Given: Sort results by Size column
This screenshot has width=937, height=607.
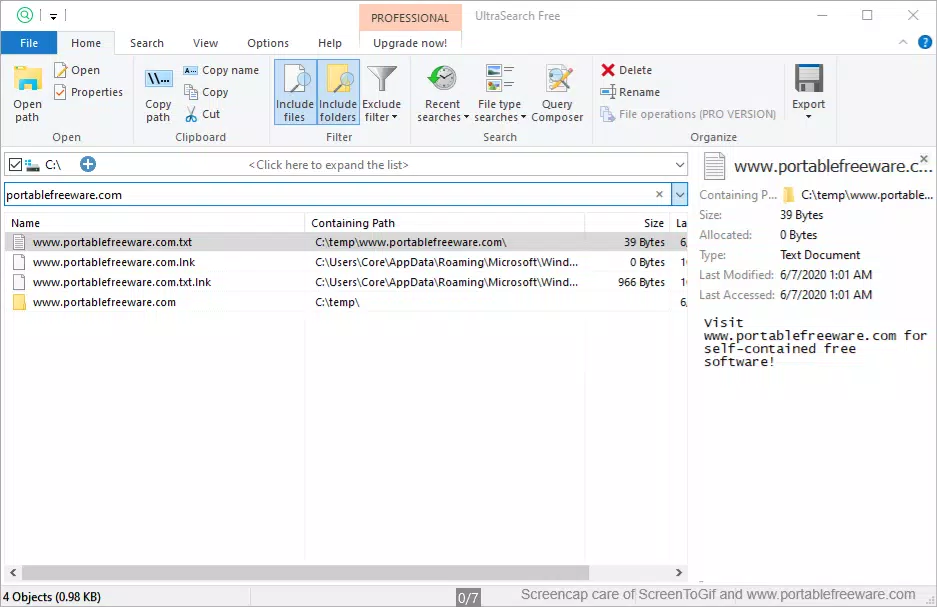Looking at the screenshot, I should pos(627,223).
